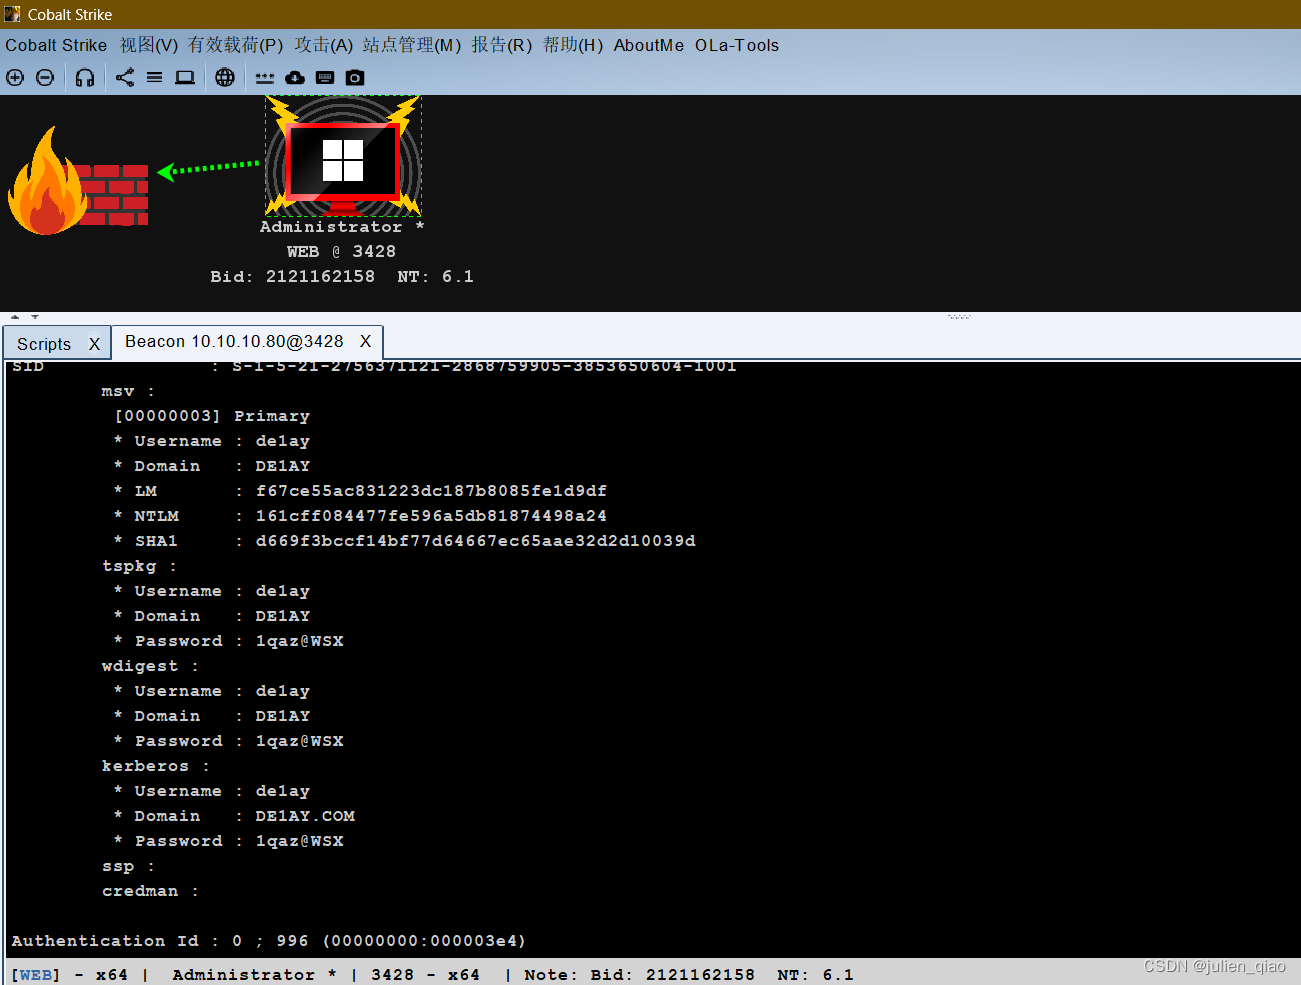Click the kerberos password 1qaz@WSX

click(x=299, y=841)
